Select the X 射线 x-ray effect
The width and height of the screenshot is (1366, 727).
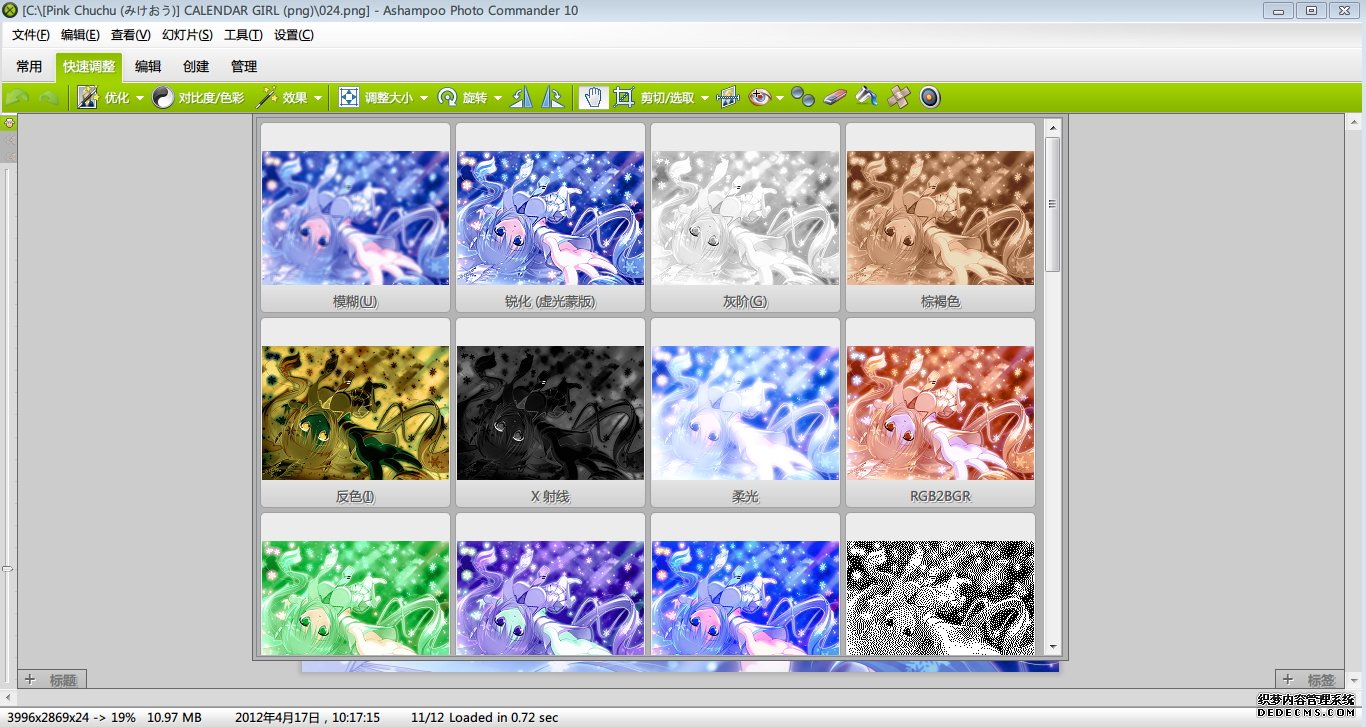(550, 413)
